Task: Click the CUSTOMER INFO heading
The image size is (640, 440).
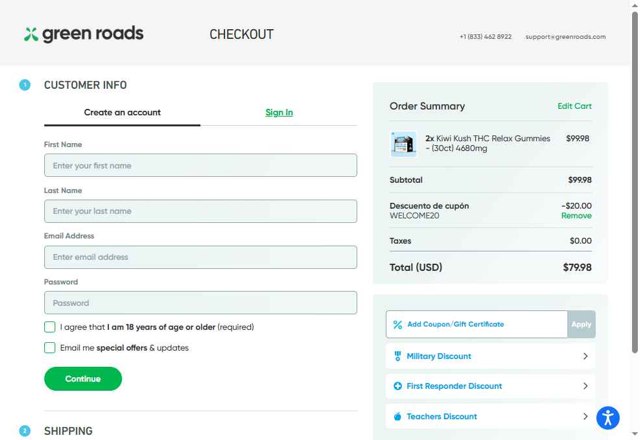Action: coord(85,85)
